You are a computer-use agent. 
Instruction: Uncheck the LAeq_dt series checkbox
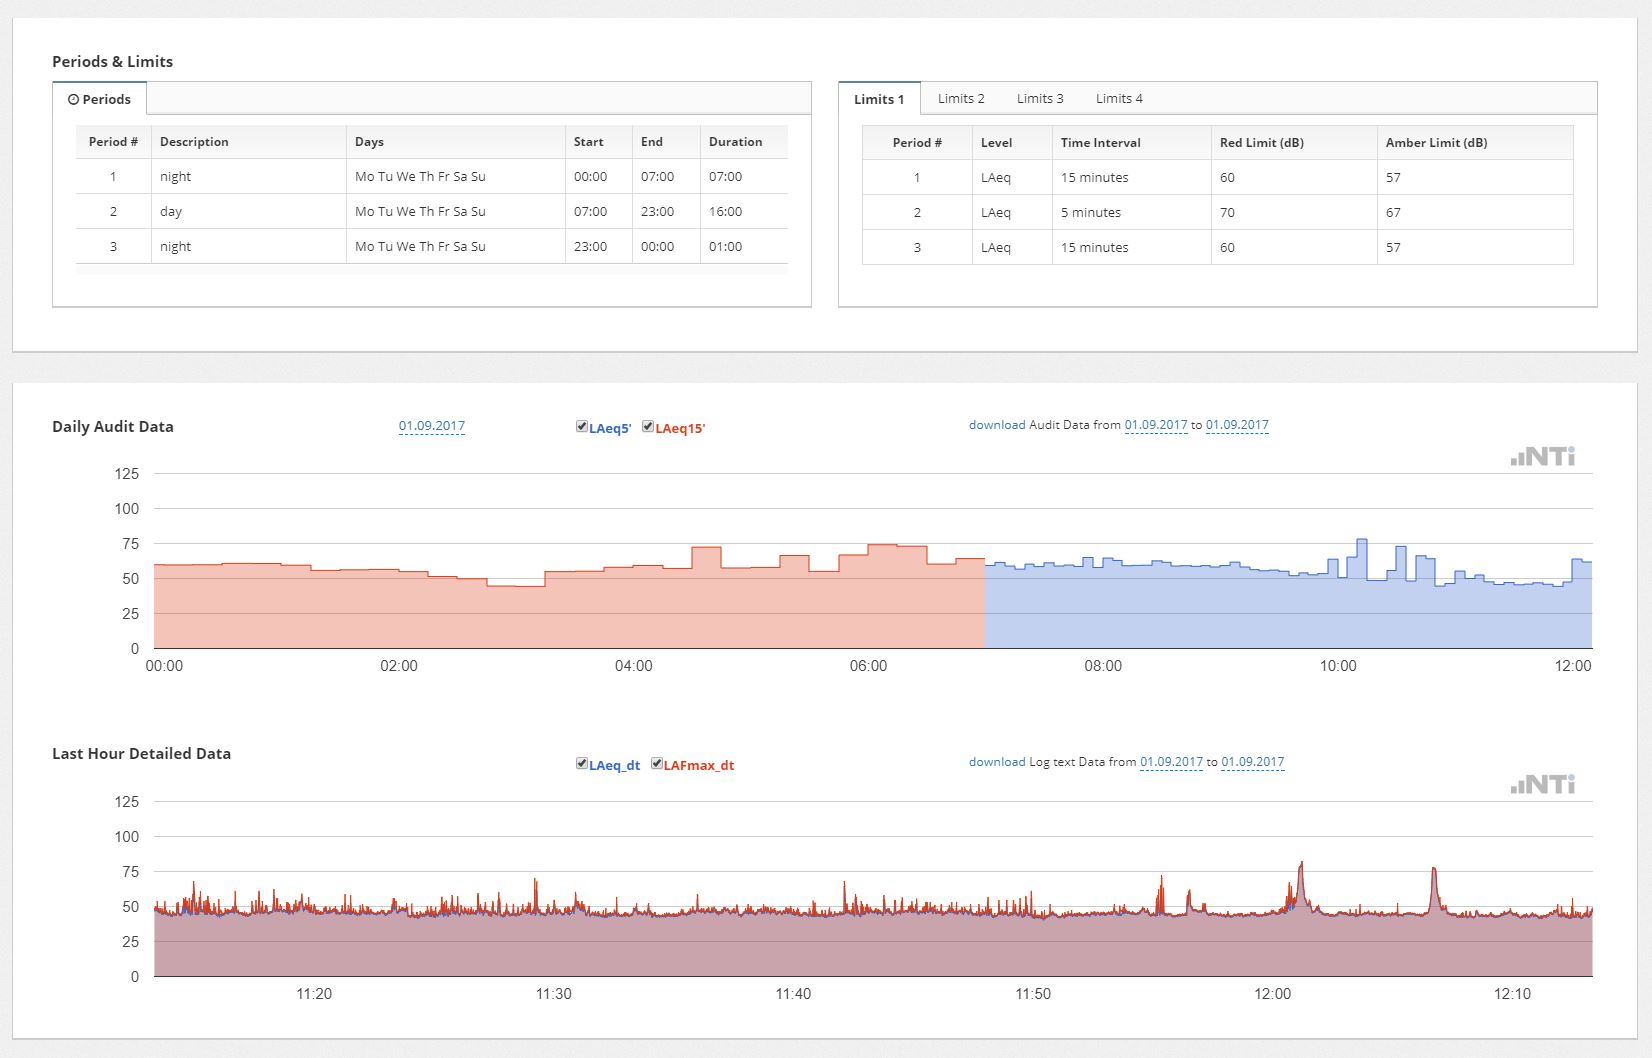coord(582,764)
